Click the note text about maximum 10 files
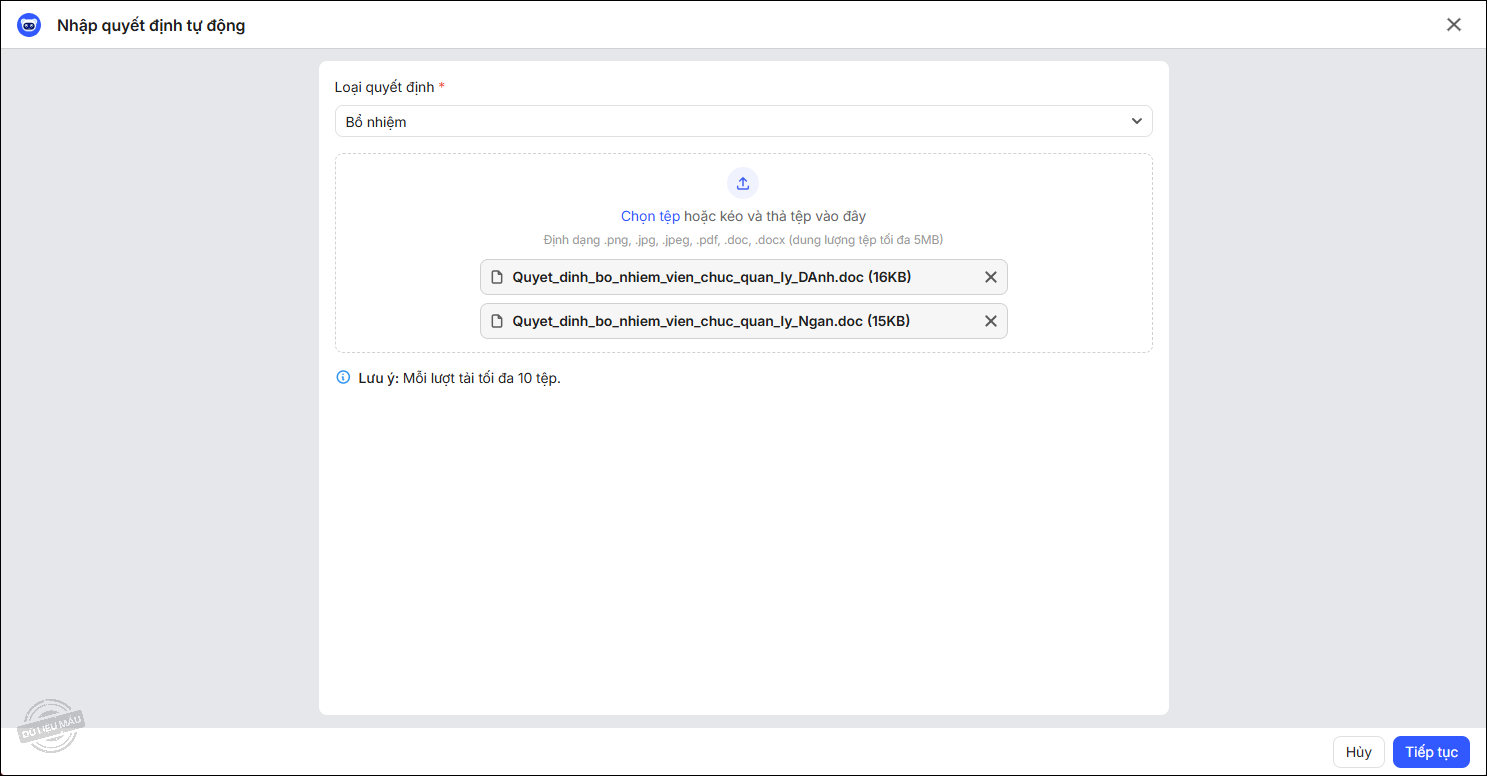 click(481, 378)
